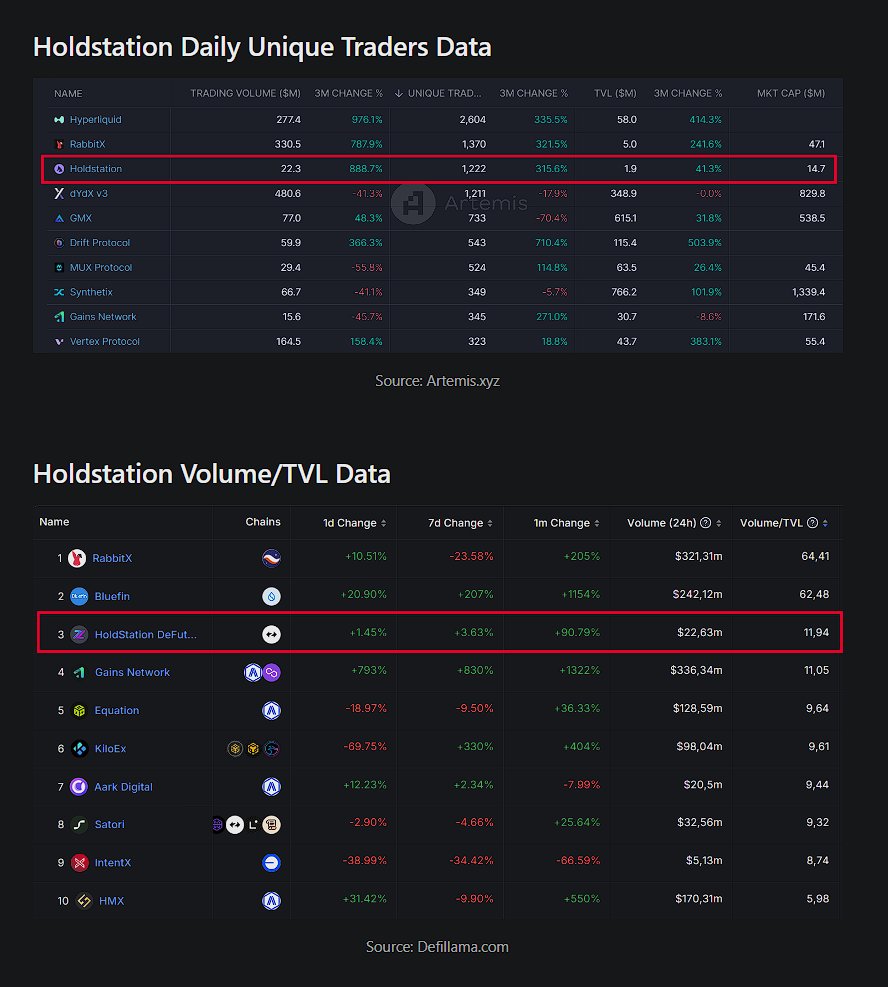
Task: Click the Bluefin logo icon
Action: (x=79, y=596)
